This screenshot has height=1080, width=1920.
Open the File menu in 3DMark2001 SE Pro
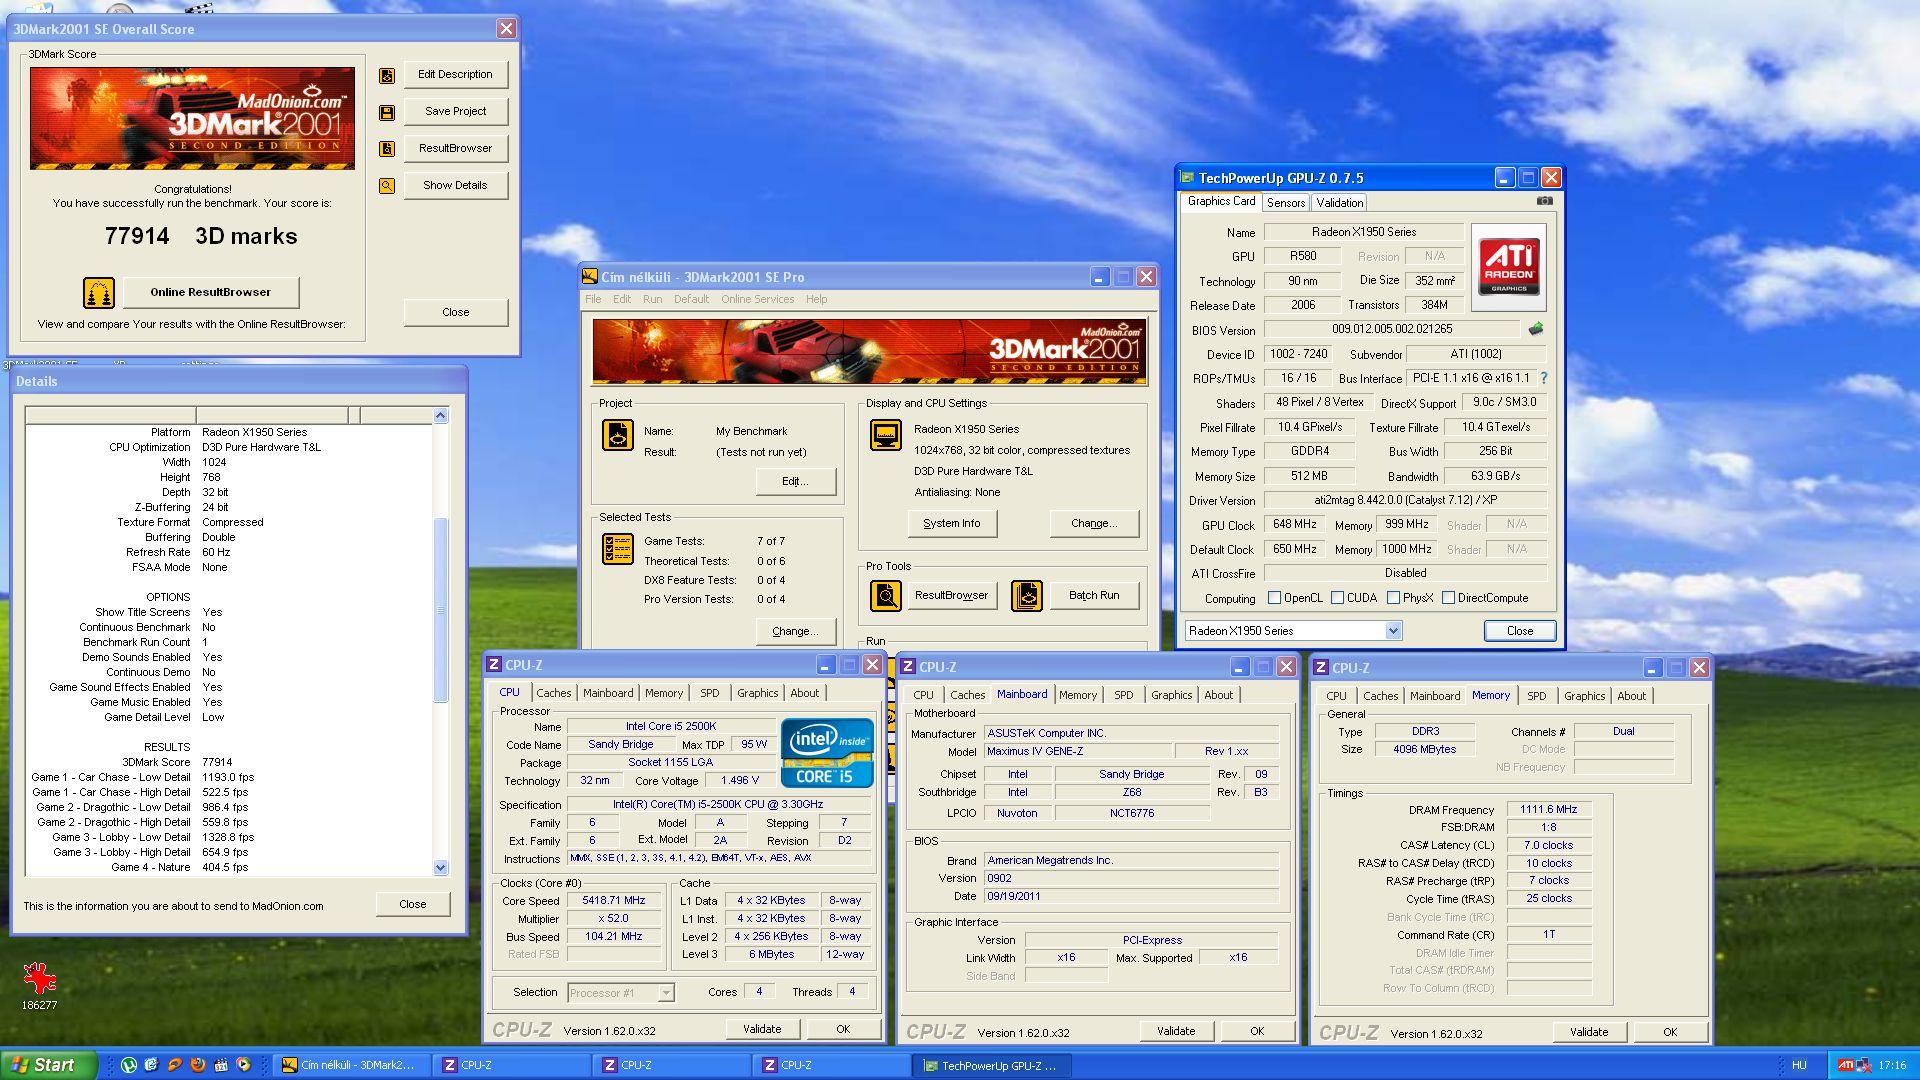593,299
